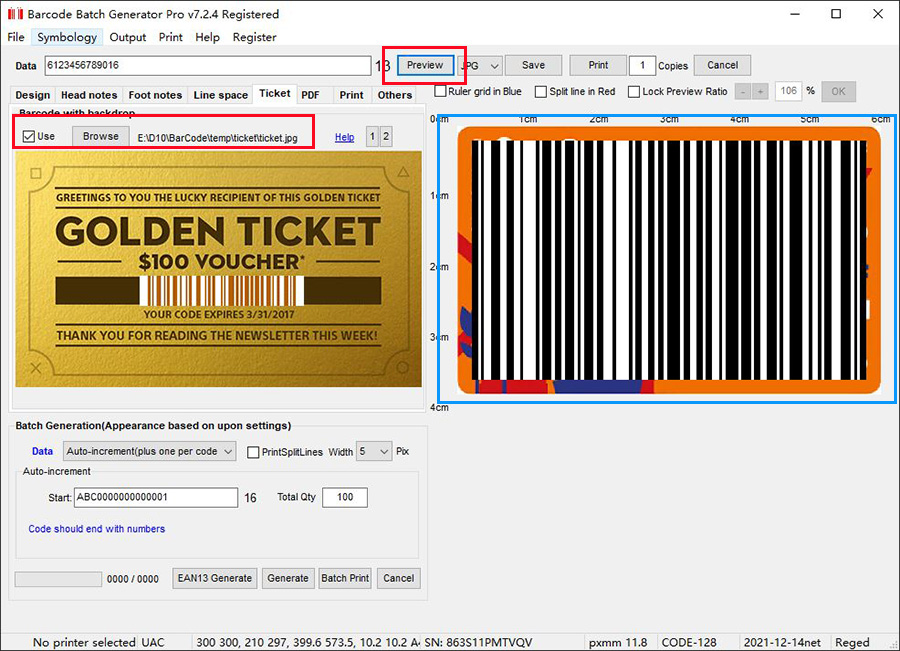This screenshot has height=651, width=900.
Task: Click the minus preview ratio button
Action: tap(743, 91)
